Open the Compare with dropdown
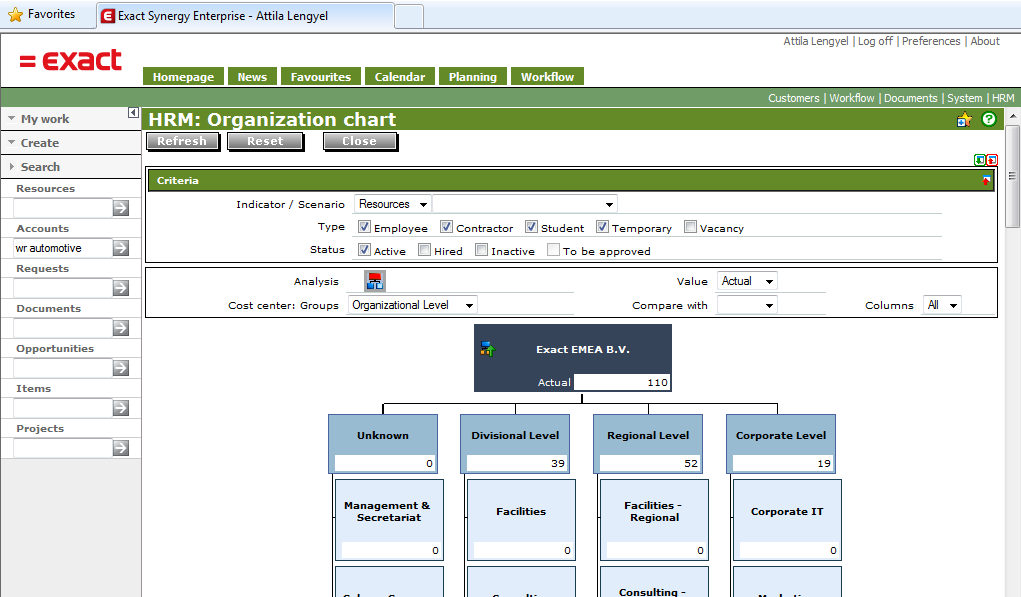This screenshot has height=597, width=1021. click(x=747, y=305)
